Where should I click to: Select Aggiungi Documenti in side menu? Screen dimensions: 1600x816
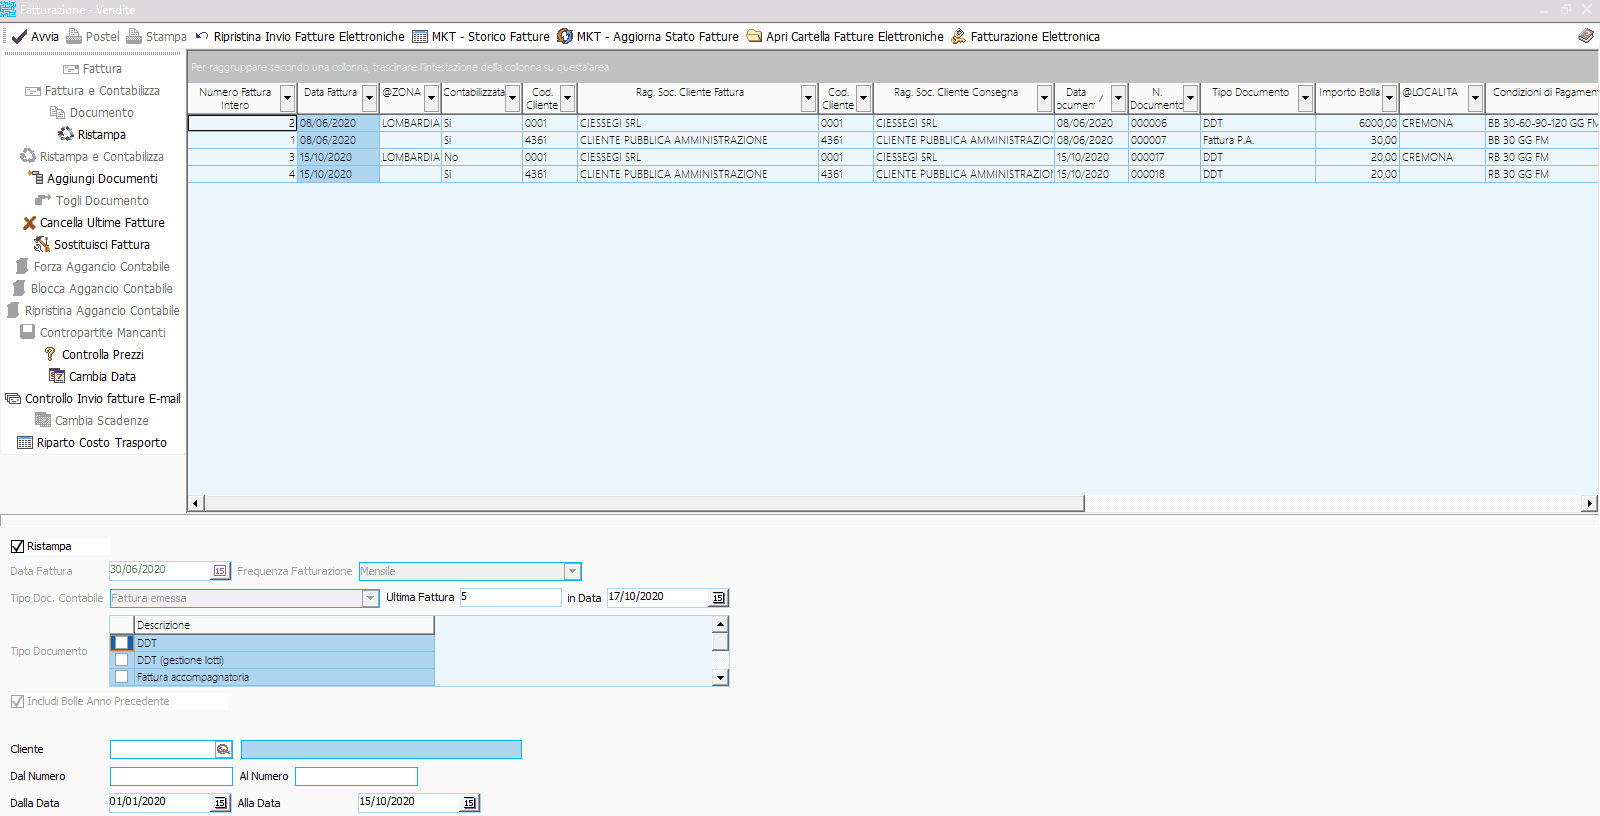click(x=93, y=178)
